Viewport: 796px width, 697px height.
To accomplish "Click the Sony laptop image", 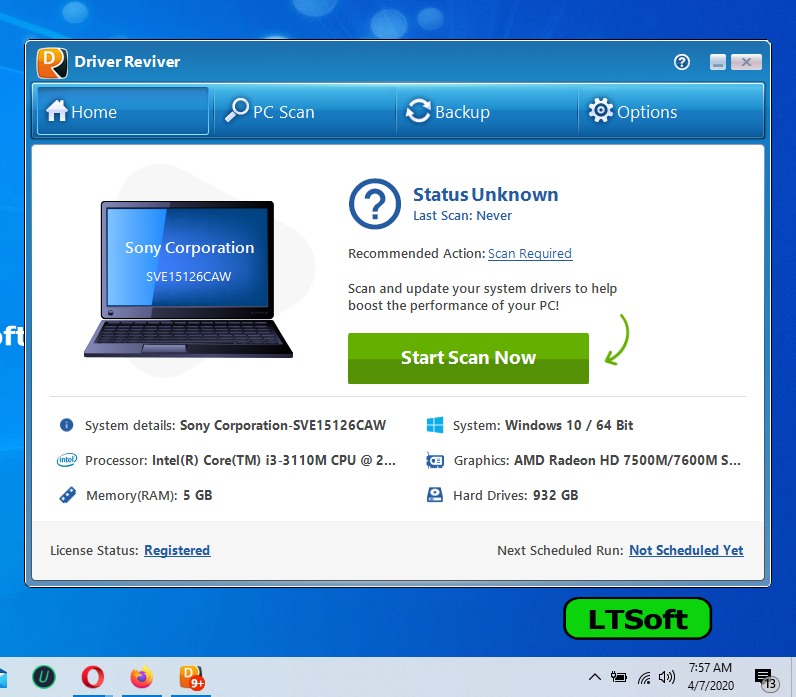I will click(x=188, y=280).
